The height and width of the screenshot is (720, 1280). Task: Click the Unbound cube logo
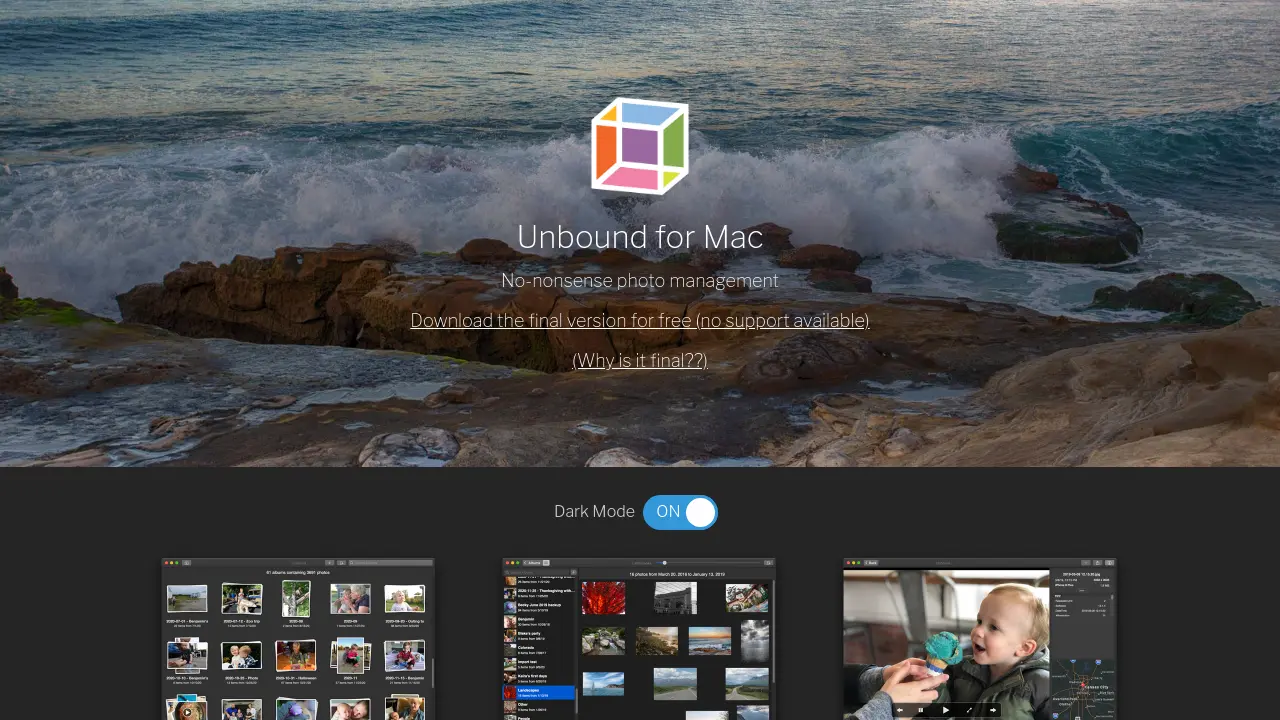pos(640,146)
